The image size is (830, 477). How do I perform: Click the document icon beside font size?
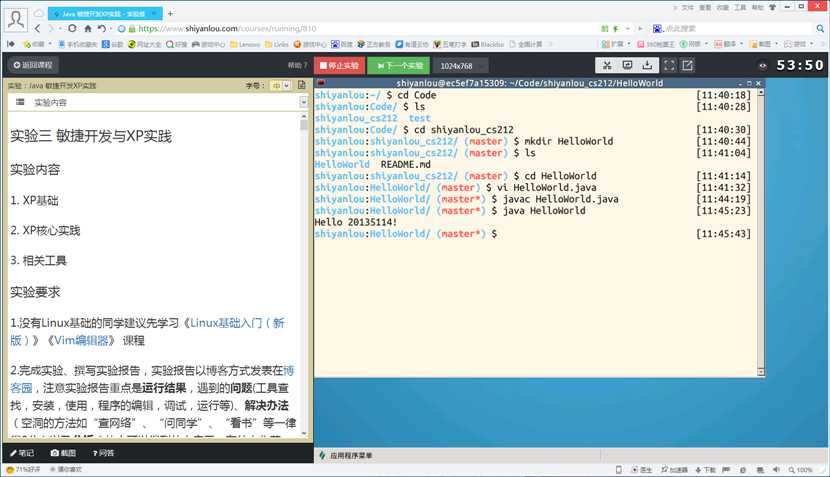coord(301,85)
